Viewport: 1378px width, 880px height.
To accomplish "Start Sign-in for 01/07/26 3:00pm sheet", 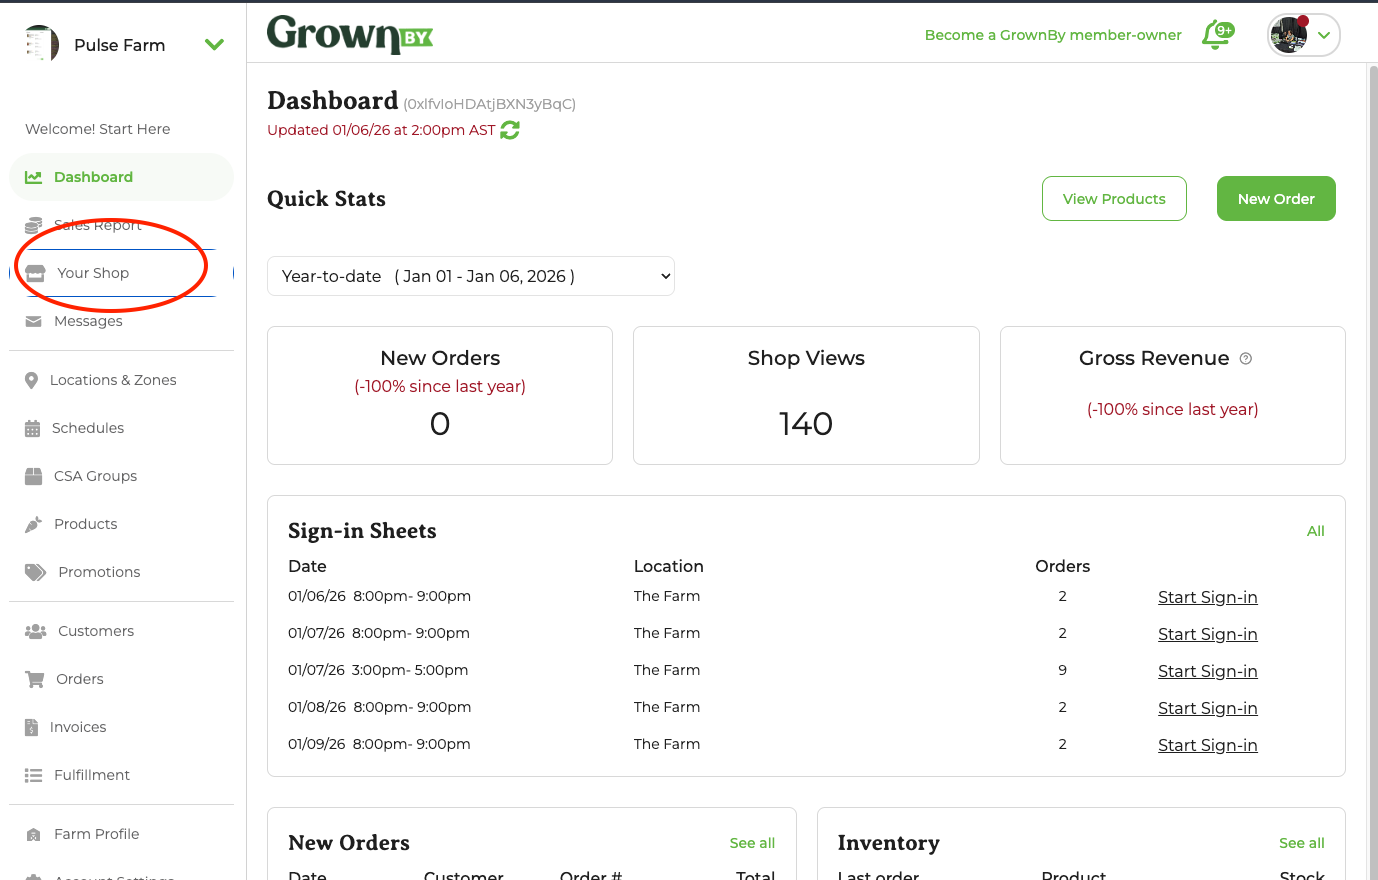I will (1207, 671).
